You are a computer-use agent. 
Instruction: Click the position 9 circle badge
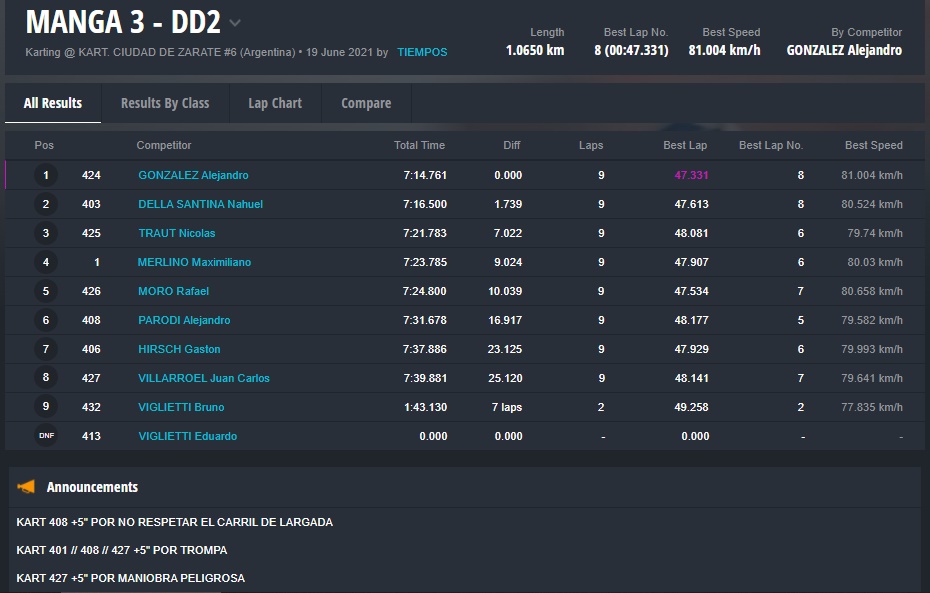pyautogui.click(x=45, y=407)
